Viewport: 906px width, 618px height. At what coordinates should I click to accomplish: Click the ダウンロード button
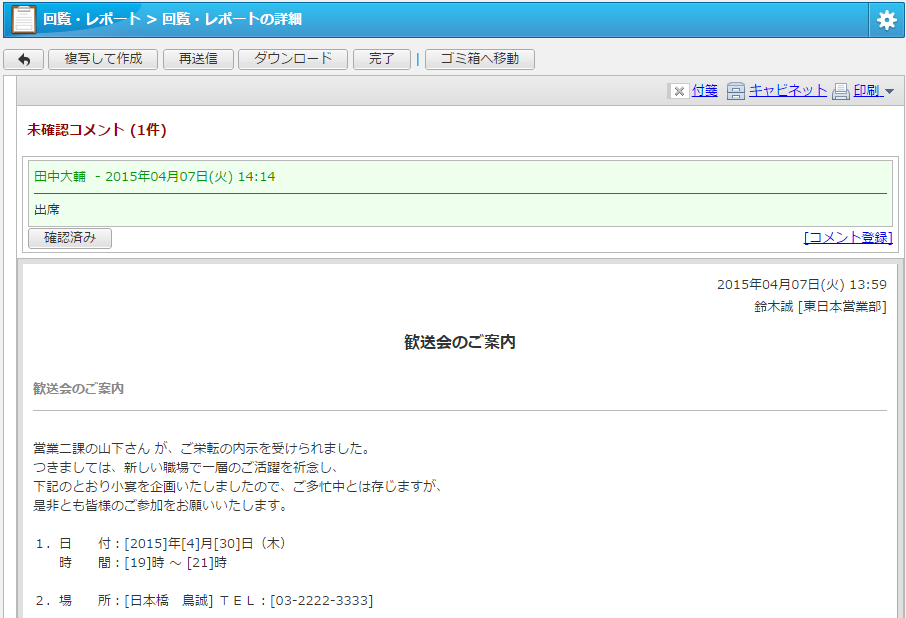[292, 59]
